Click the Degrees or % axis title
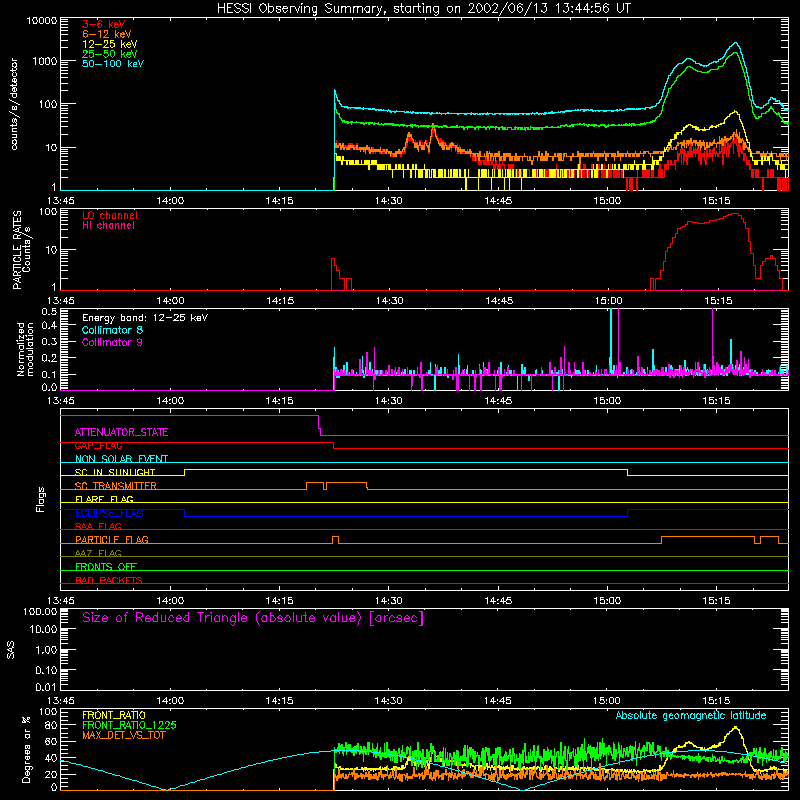The width and height of the screenshot is (800, 800). [27, 749]
